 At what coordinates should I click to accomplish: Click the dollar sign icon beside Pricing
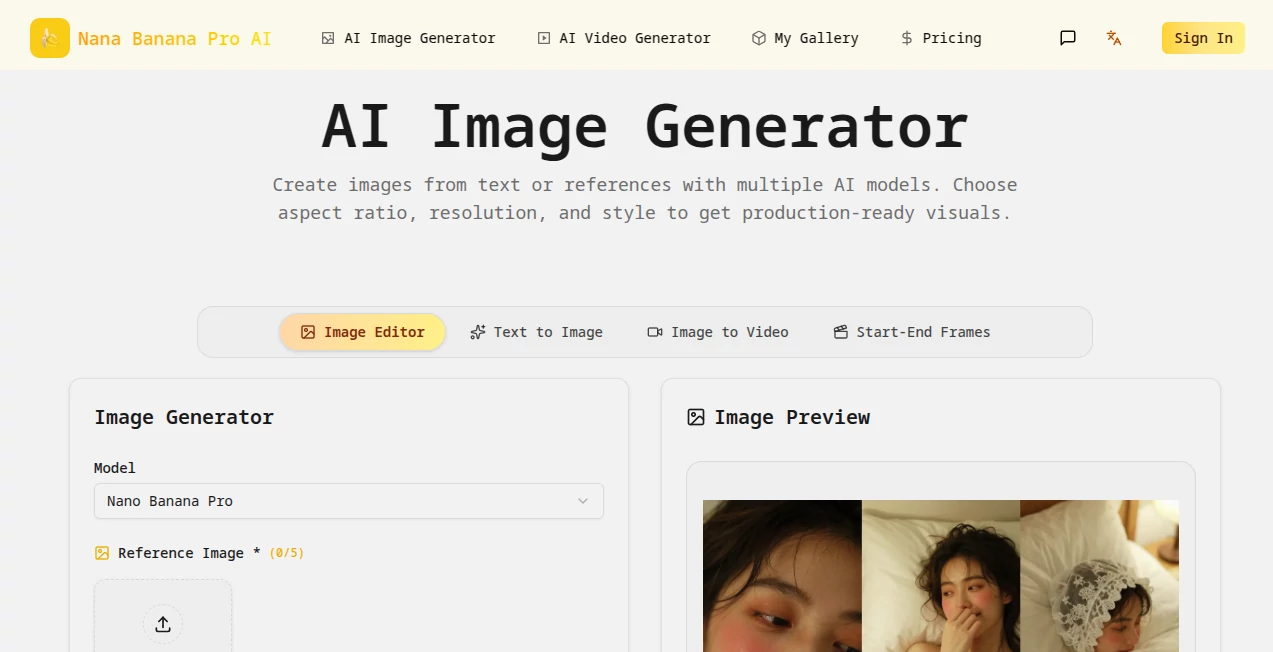905,37
